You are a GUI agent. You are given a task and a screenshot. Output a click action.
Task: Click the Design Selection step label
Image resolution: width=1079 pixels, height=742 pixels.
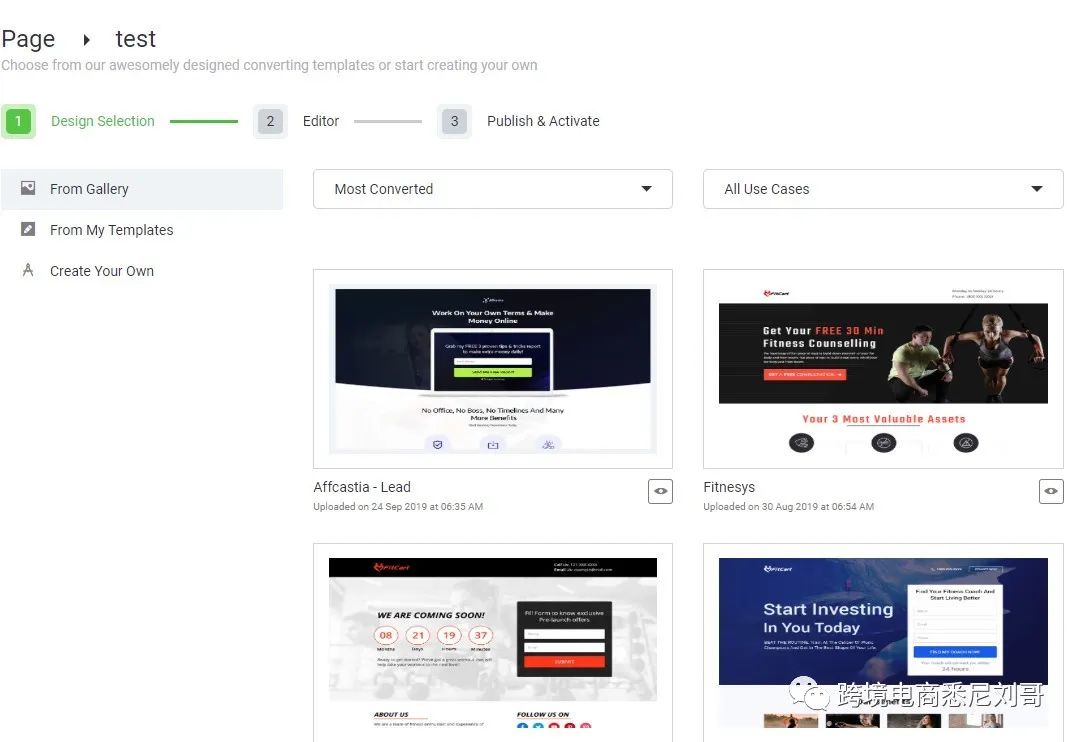103,121
